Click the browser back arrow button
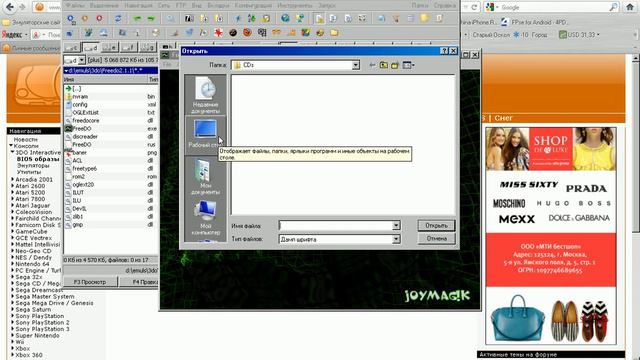Image resolution: width=640 pixels, height=360 pixels. click(x=10, y=7)
